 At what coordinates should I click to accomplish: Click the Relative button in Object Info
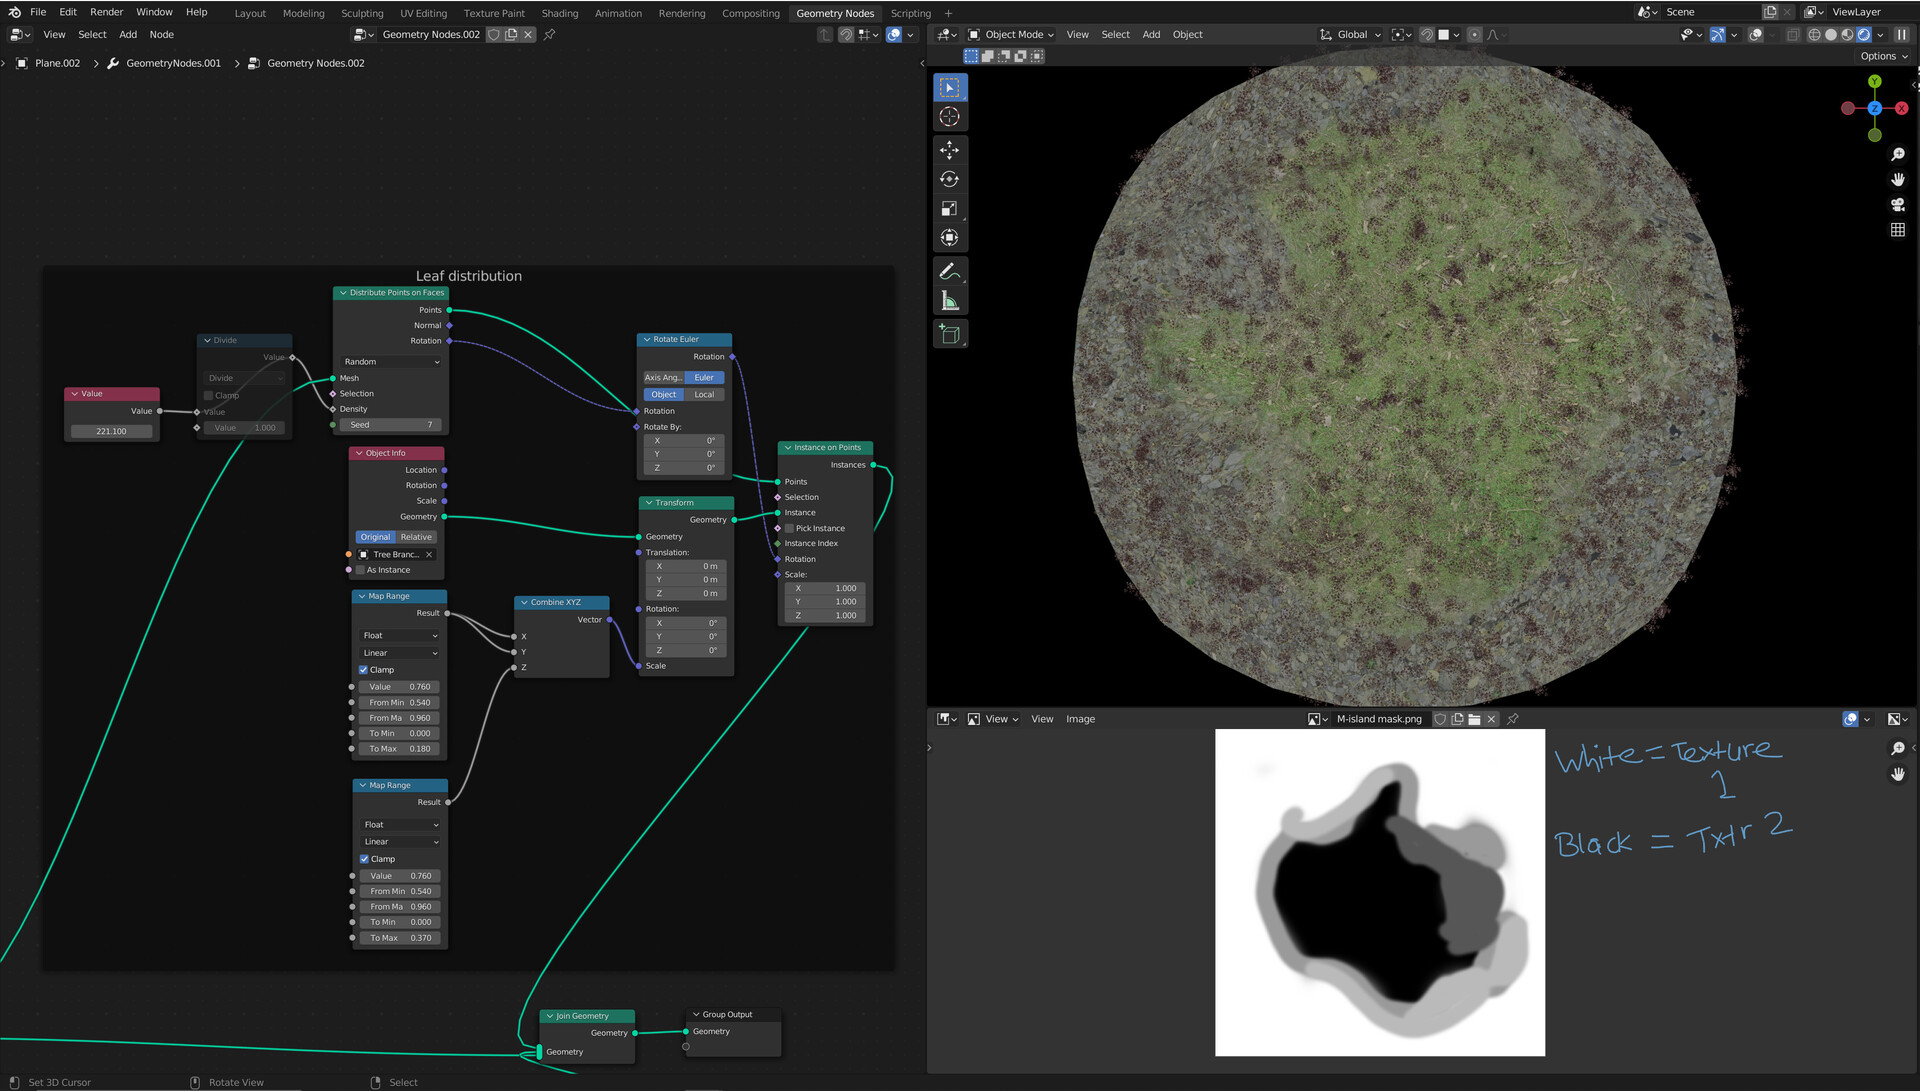coord(416,537)
